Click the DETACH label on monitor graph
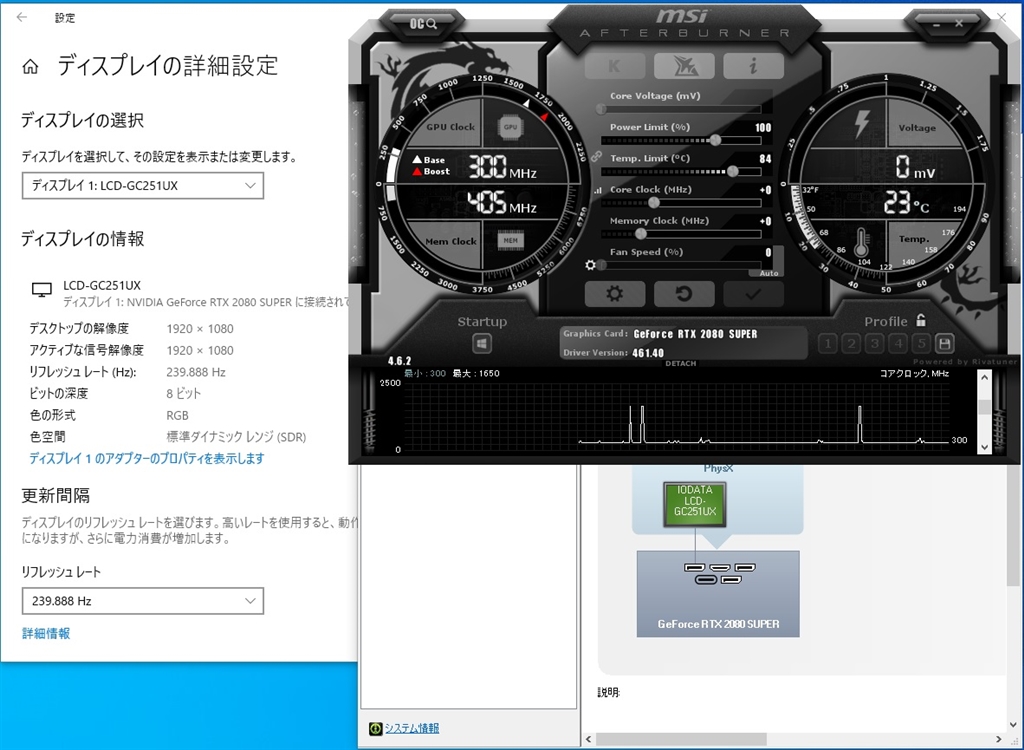Screen dimensions: 1024x750 [680, 363]
